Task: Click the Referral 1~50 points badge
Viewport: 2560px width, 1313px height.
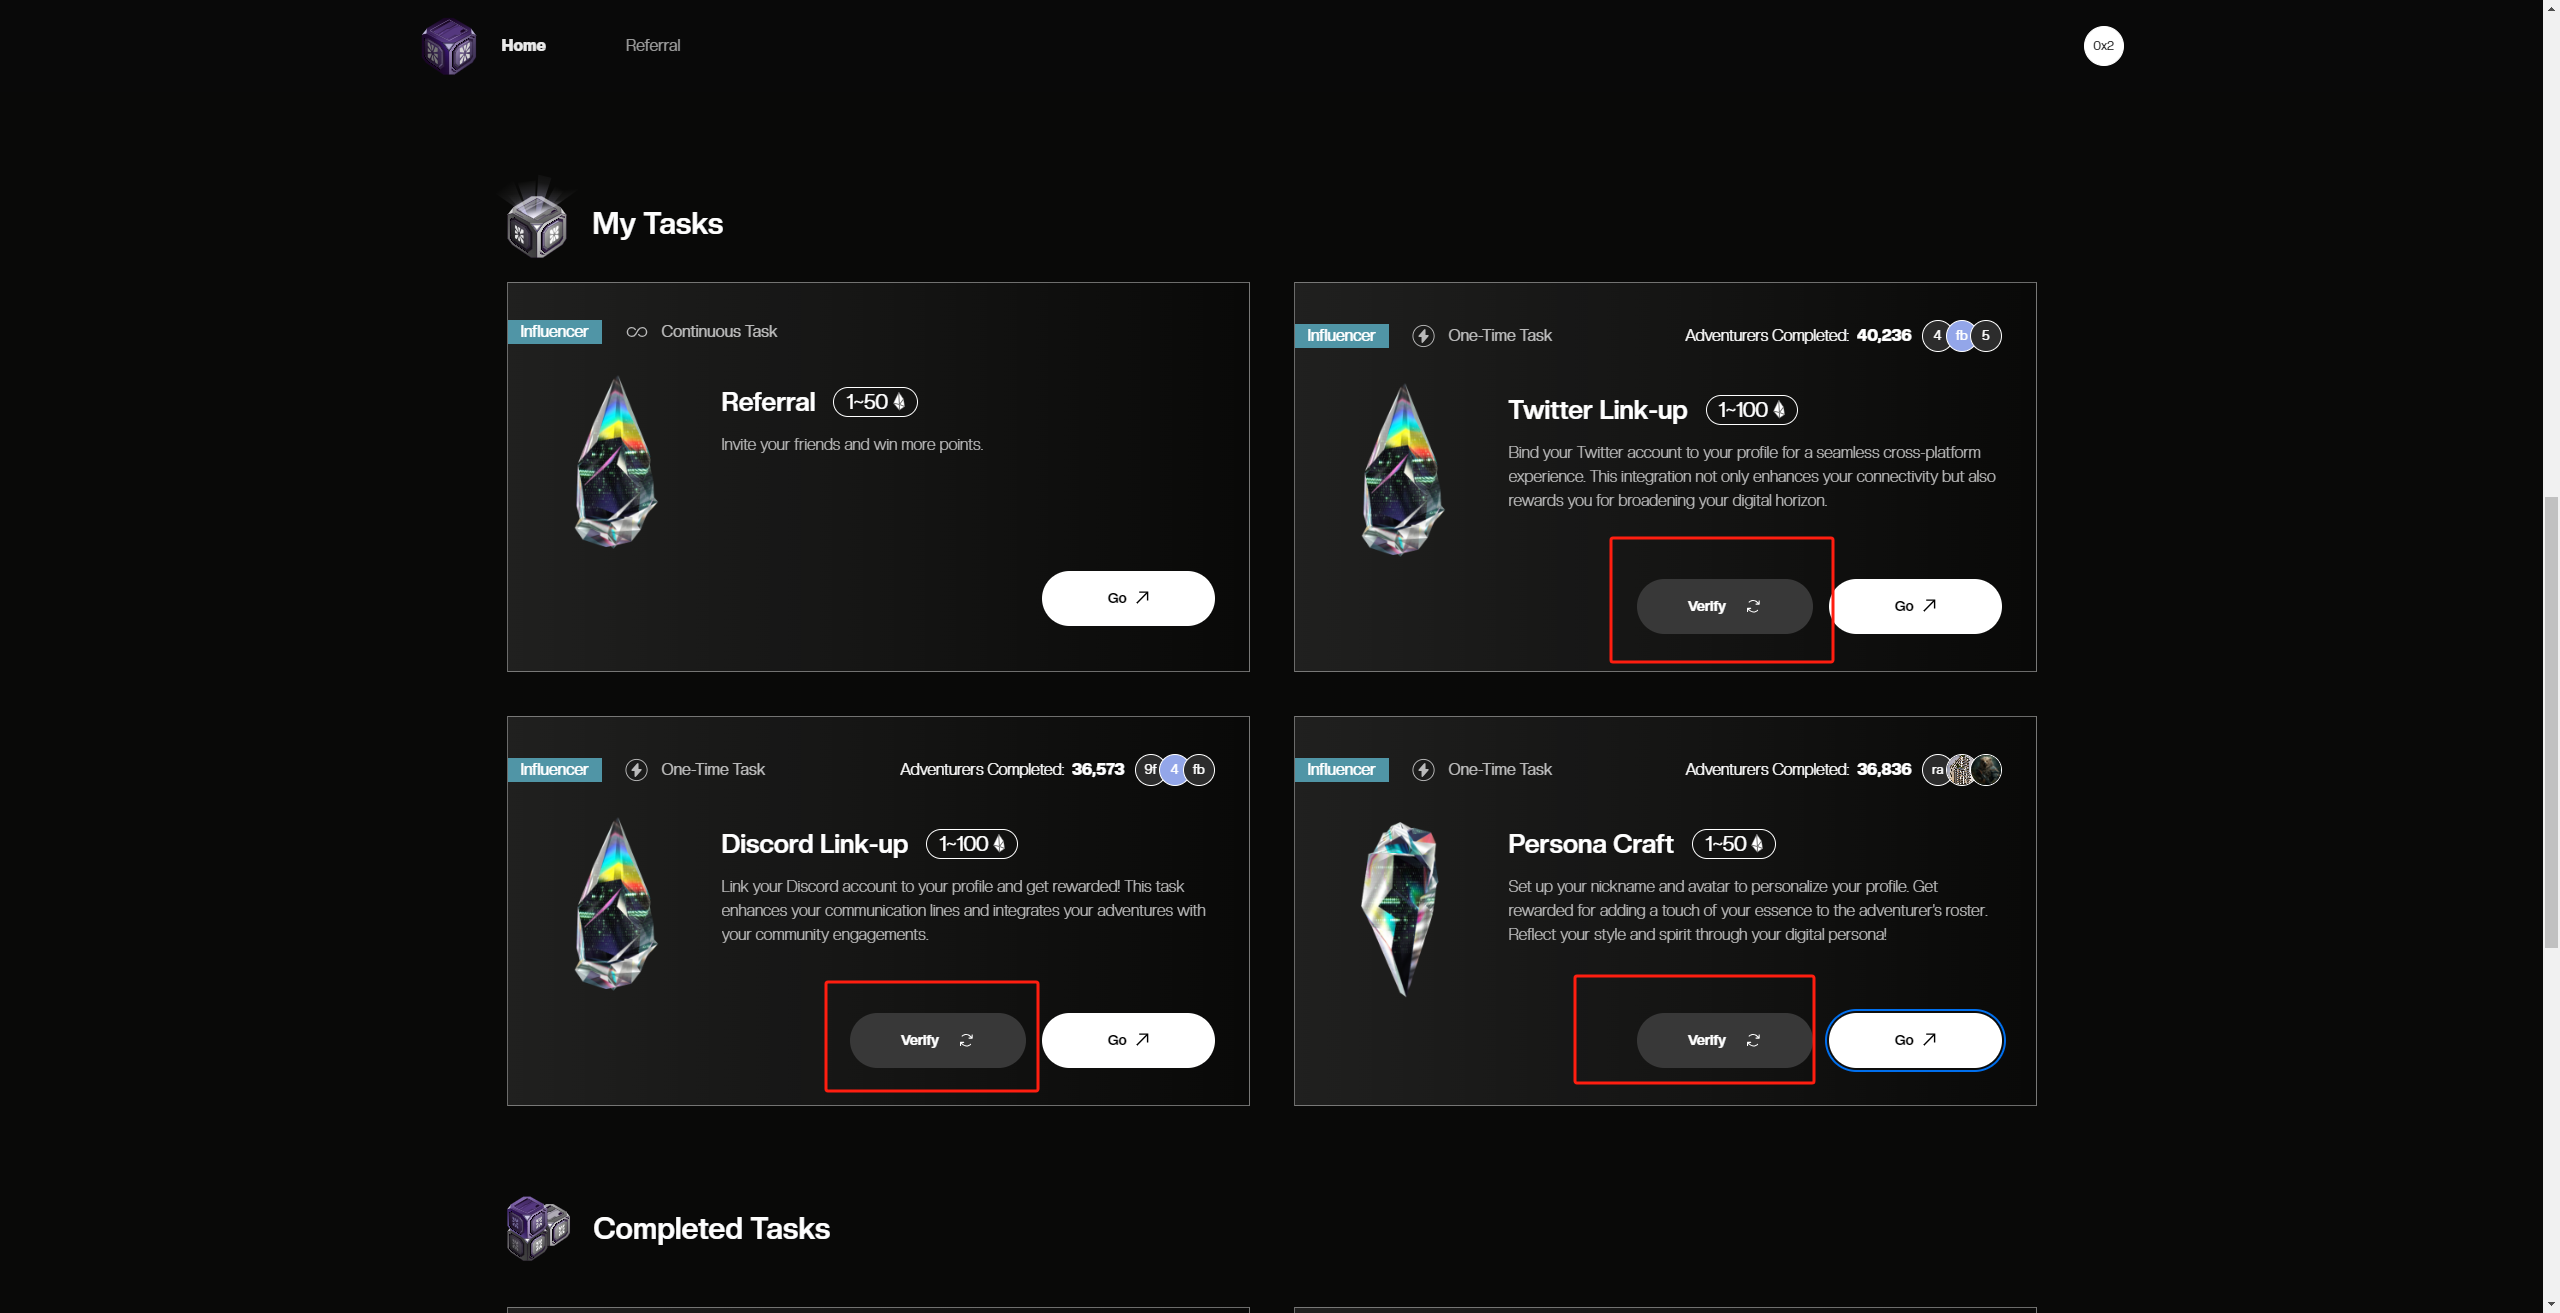Action: click(875, 402)
